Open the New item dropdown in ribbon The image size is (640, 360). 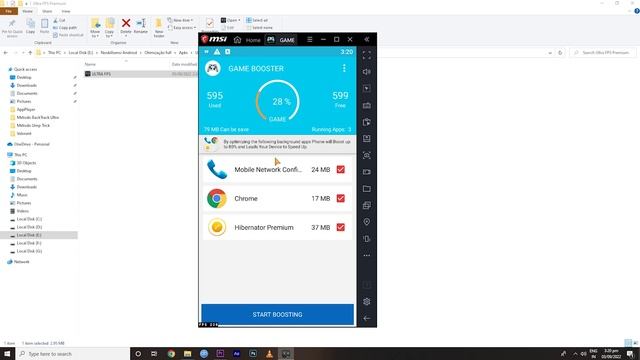coord(180,20)
